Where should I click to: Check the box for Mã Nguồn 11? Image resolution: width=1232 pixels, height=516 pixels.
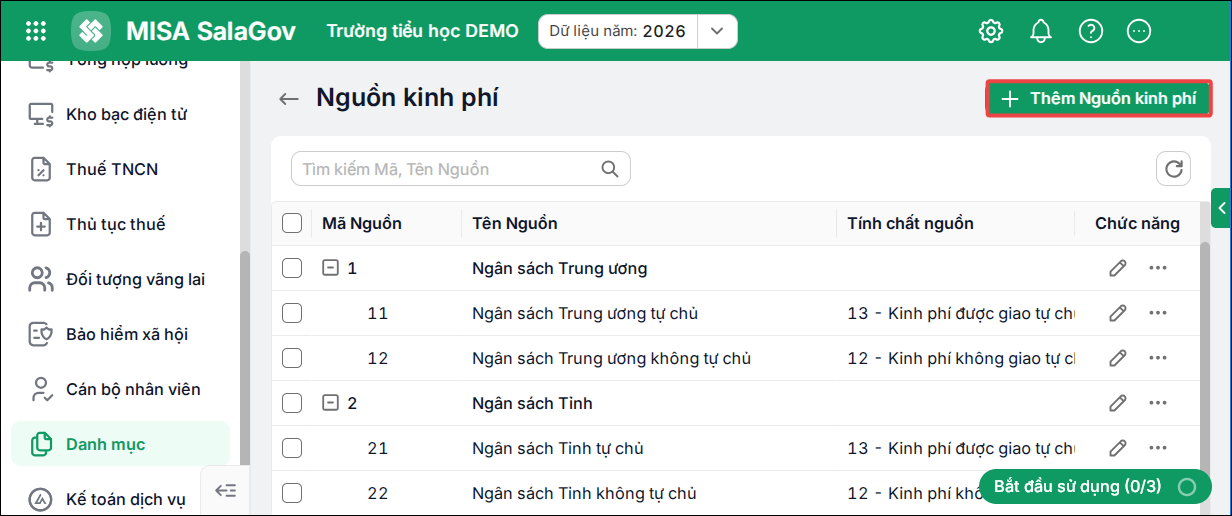click(x=292, y=313)
